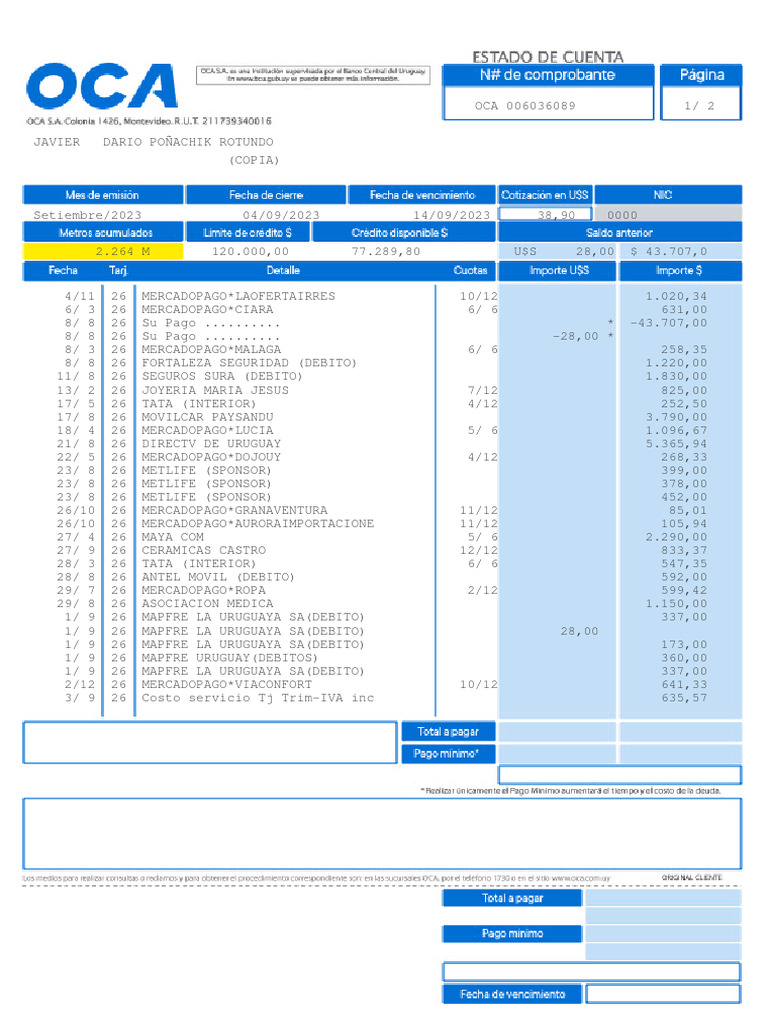The width and height of the screenshot is (768, 1024).
Task: Click the closing date 04/09/2023
Action: click(281, 215)
